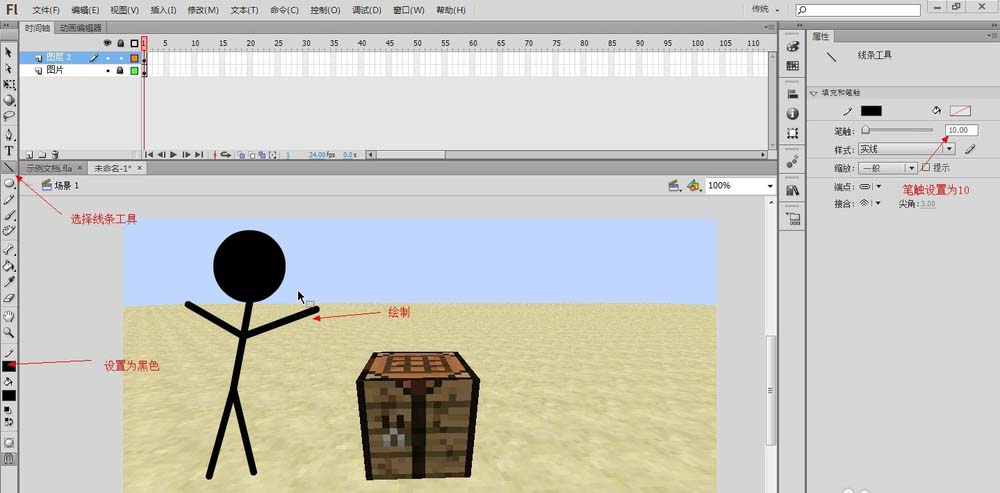Pick the Lasso tool

9,116
